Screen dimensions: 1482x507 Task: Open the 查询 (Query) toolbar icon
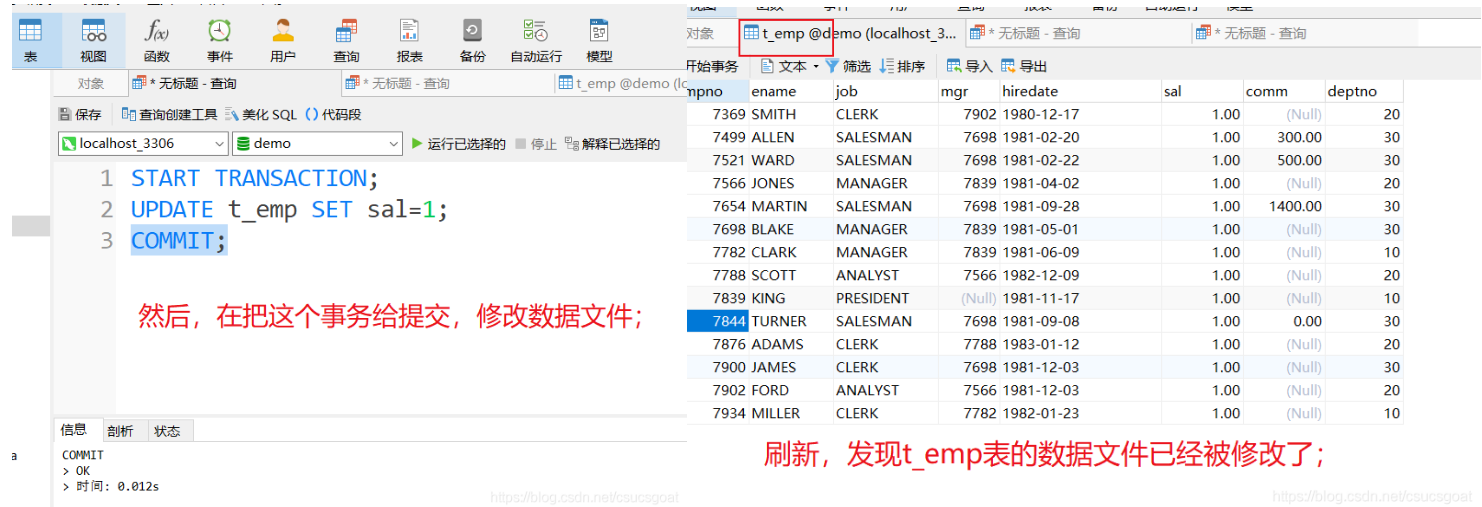347,40
